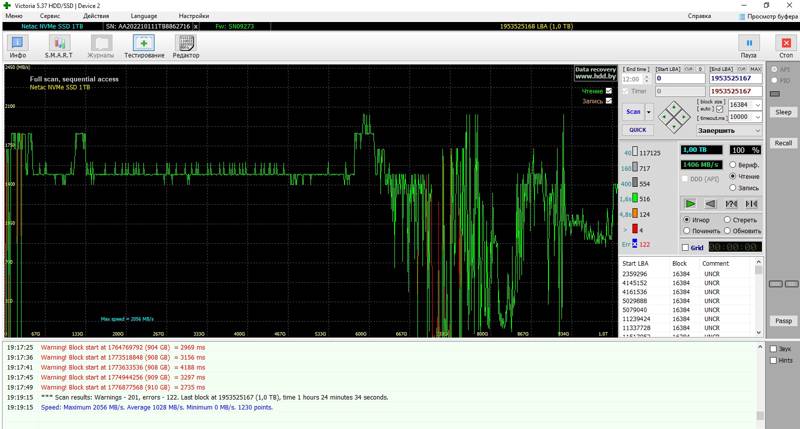The image size is (800, 429).
Task: Click the green play forward scan icon
Action: (x=689, y=203)
